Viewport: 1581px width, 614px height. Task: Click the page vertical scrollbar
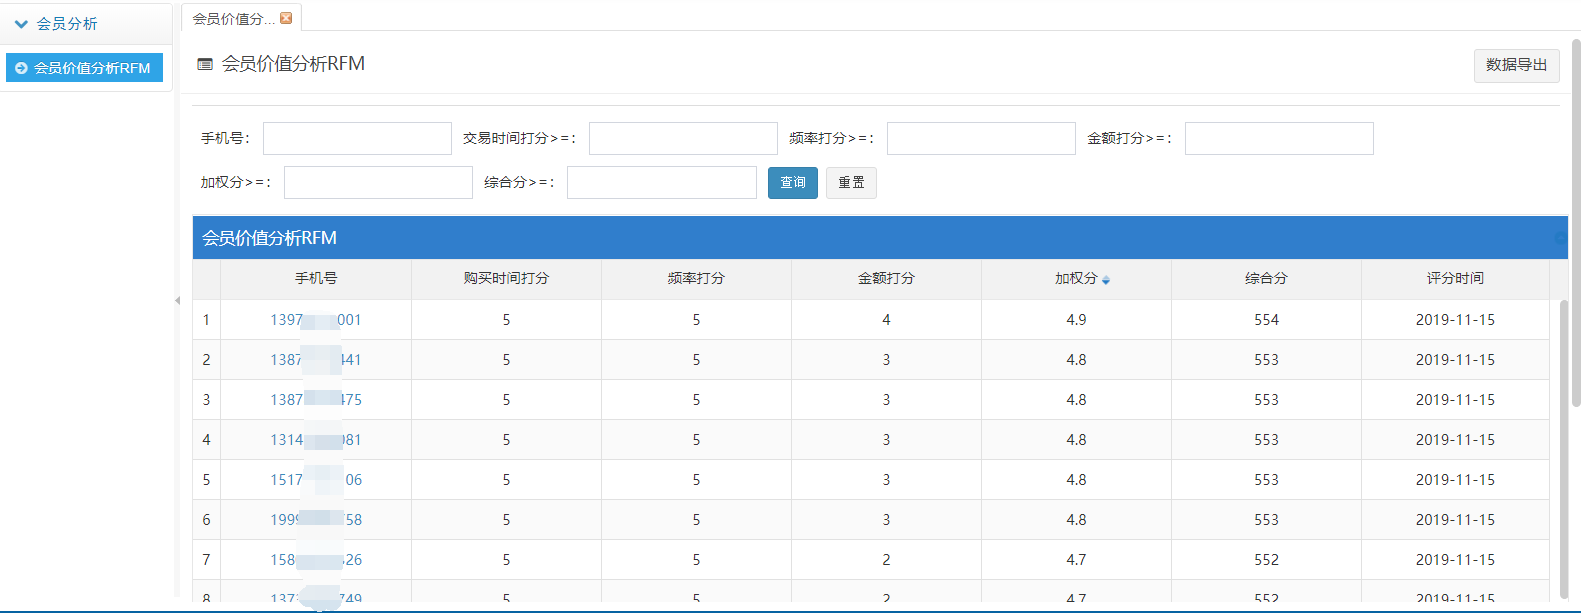pos(1576,222)
